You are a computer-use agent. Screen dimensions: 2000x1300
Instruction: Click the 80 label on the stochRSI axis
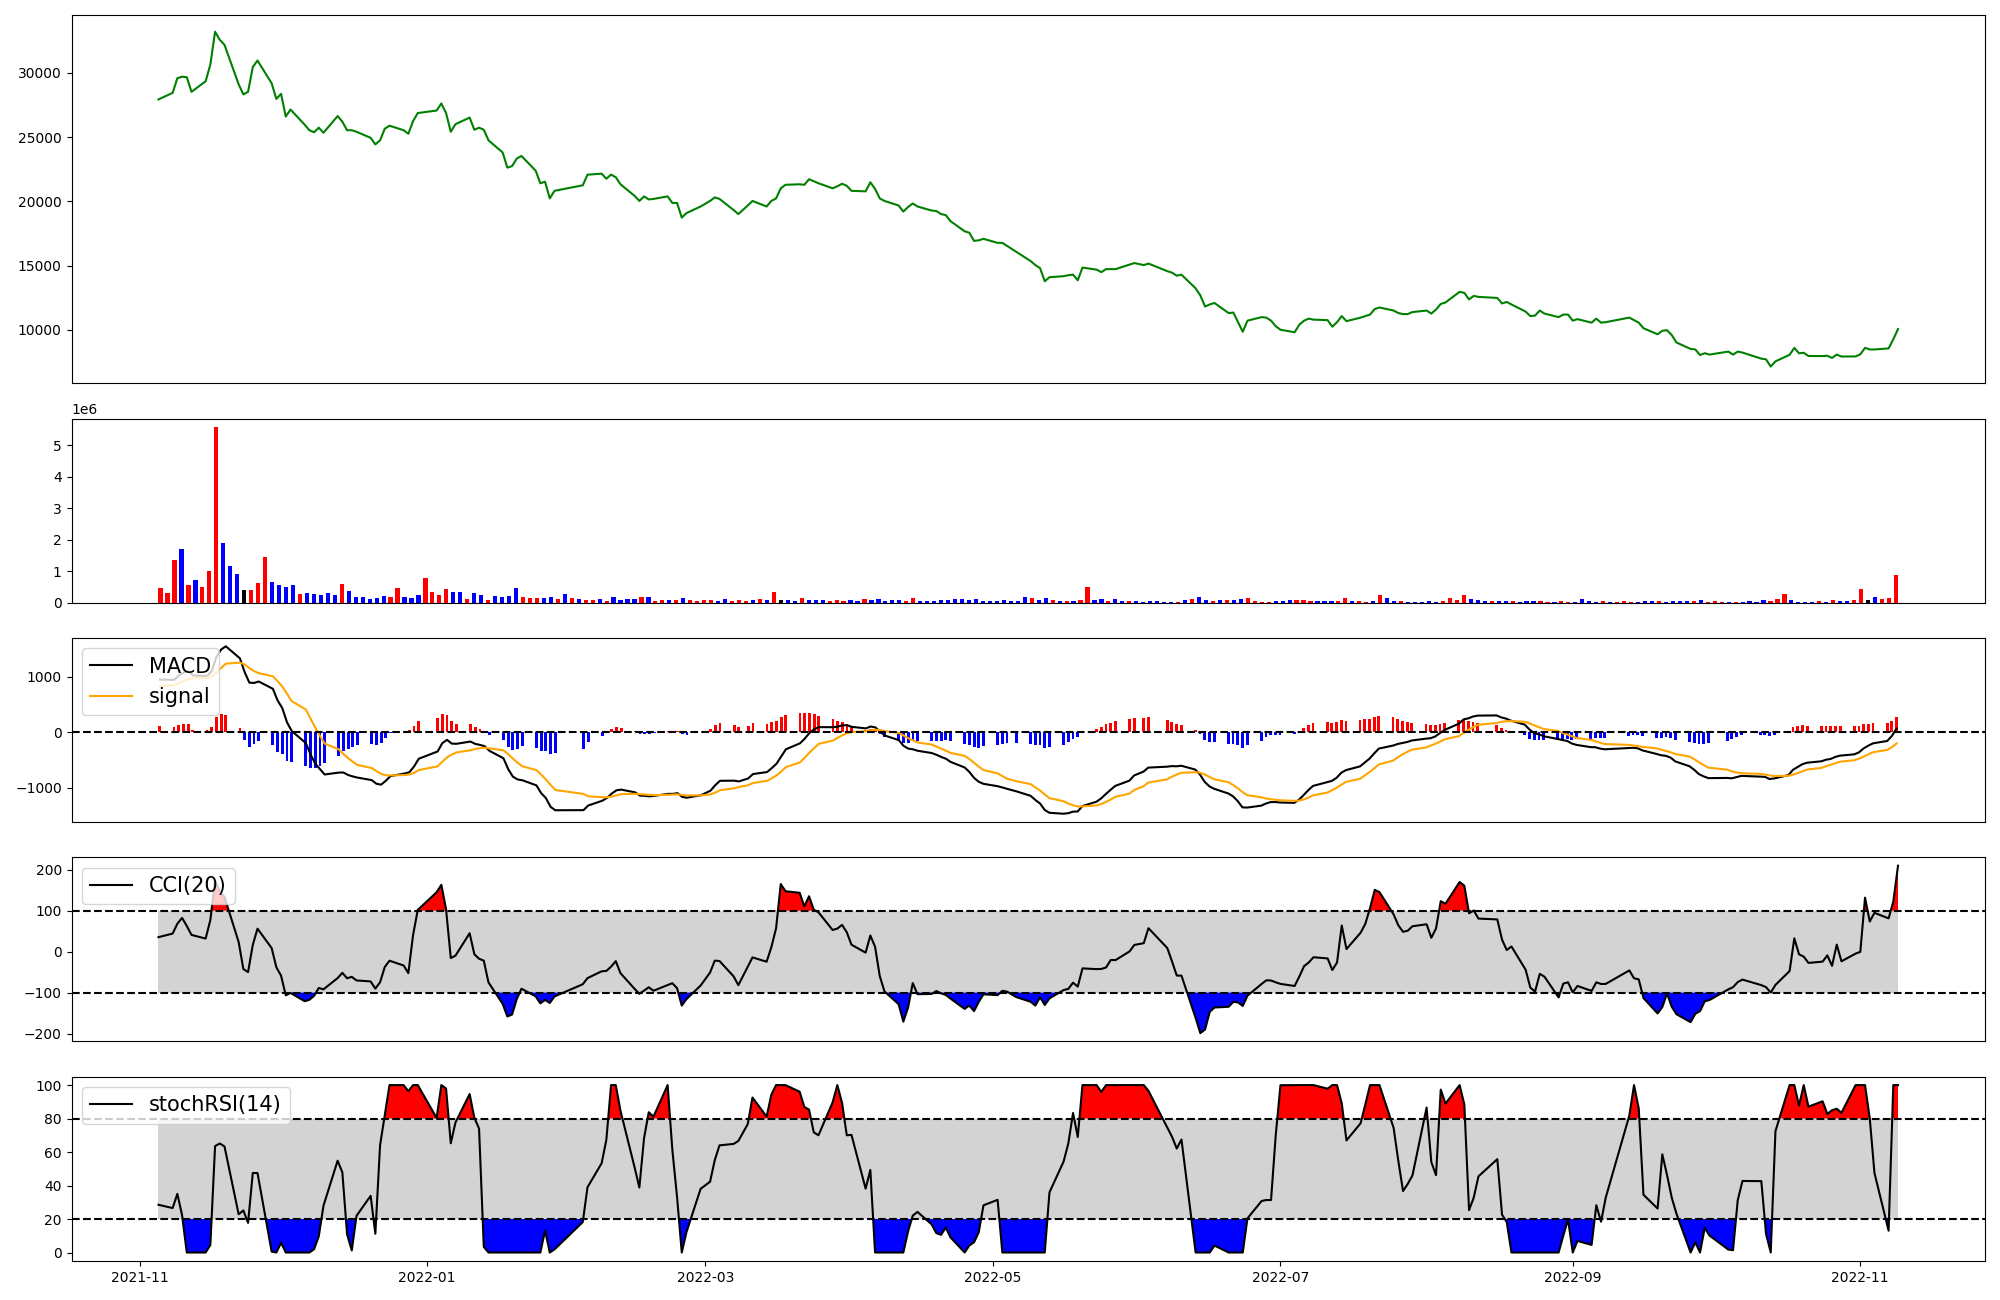pos(53,1120)
